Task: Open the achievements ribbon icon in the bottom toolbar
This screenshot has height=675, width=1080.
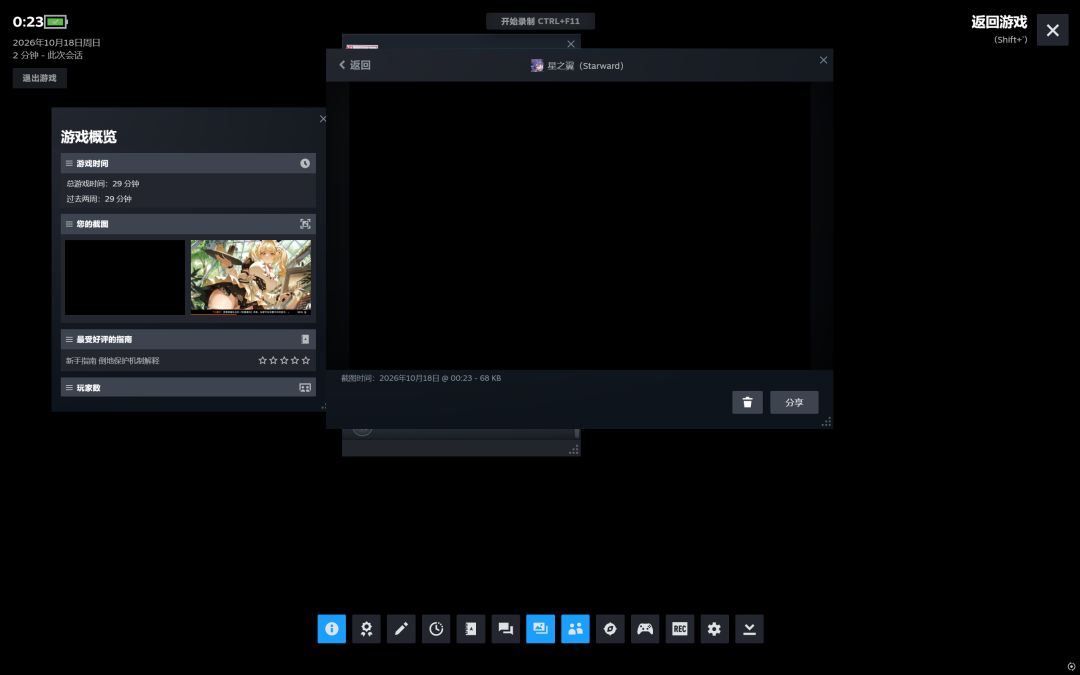Action: pos(366,629)
